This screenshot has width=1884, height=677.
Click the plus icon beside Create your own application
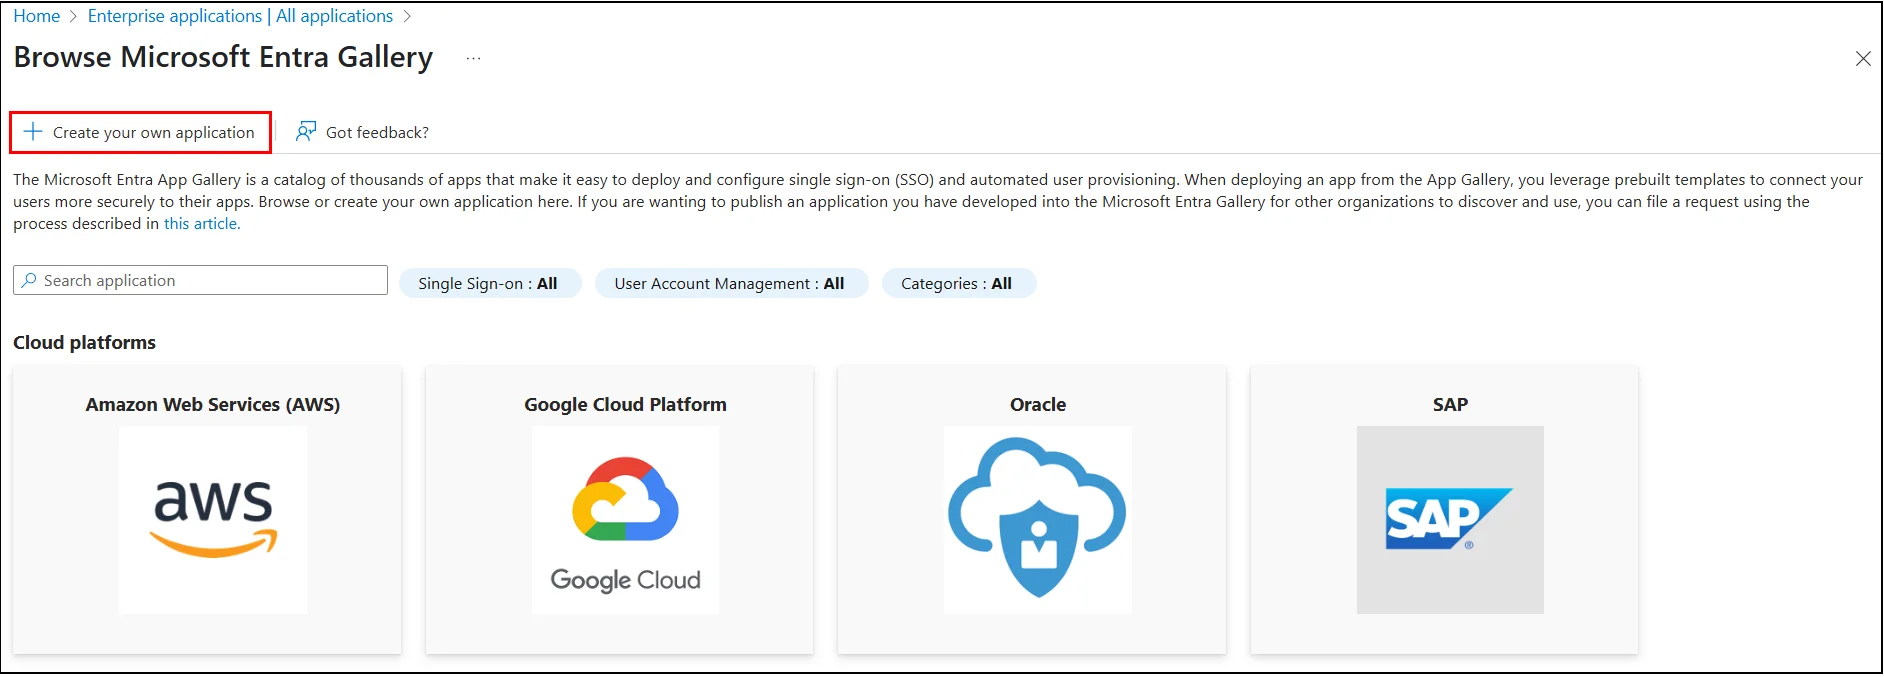[33, 132]
